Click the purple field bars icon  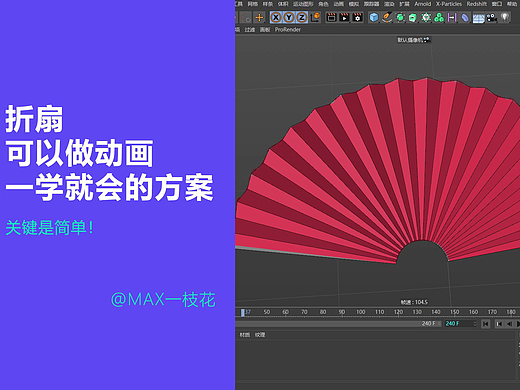click(452, 17)
